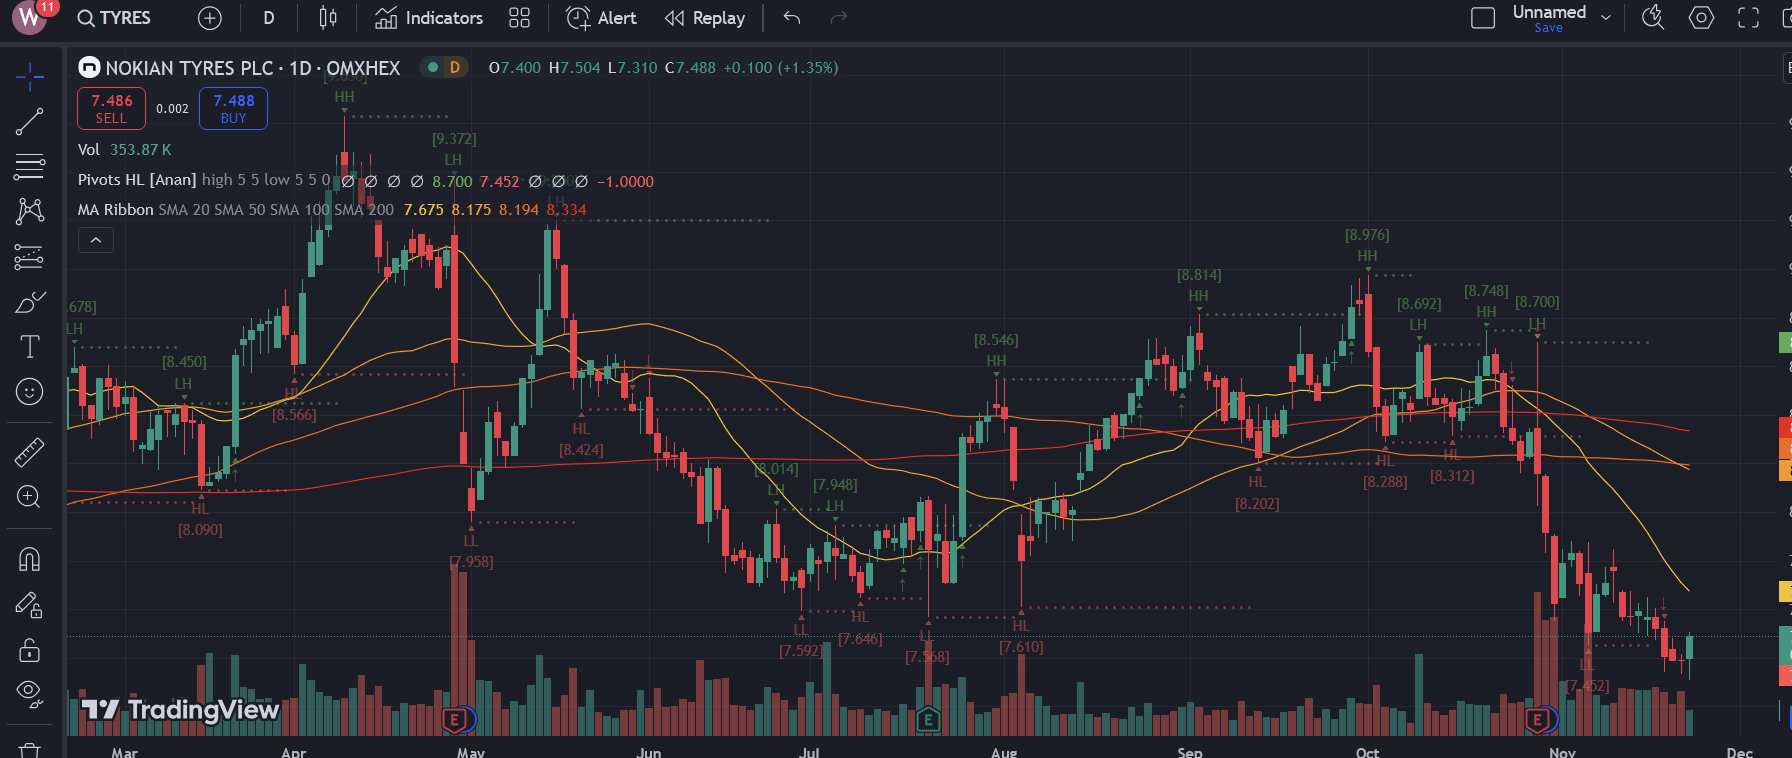The image size is (1792, 758).
Task: Redo the last chart action
Action: tap(838, 18)
